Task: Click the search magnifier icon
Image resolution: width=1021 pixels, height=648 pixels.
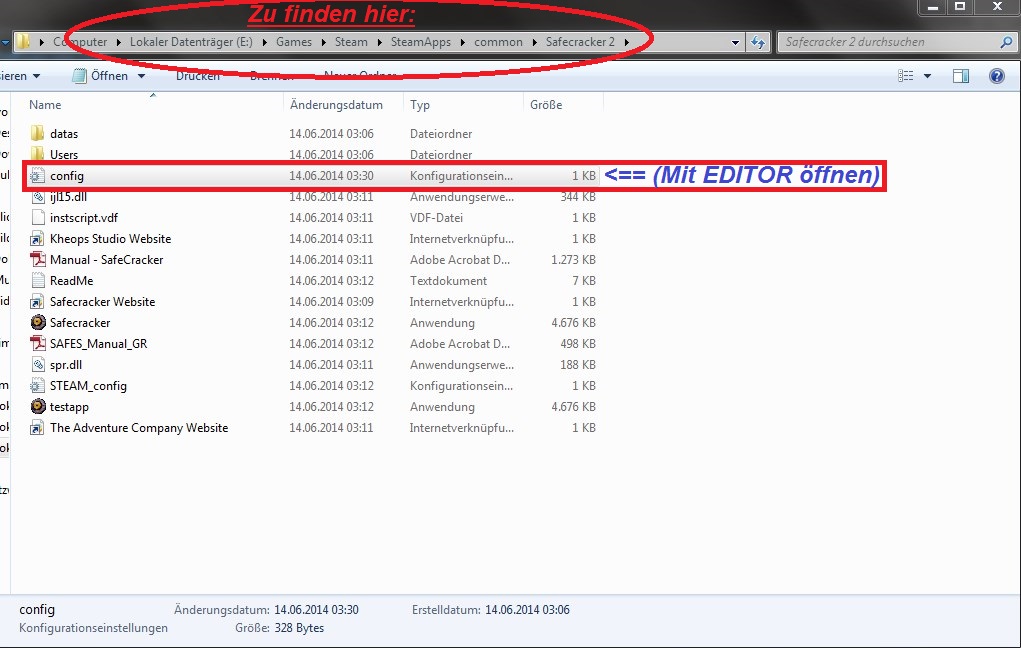Action: pyautogui.click(x=1006, y=42)
